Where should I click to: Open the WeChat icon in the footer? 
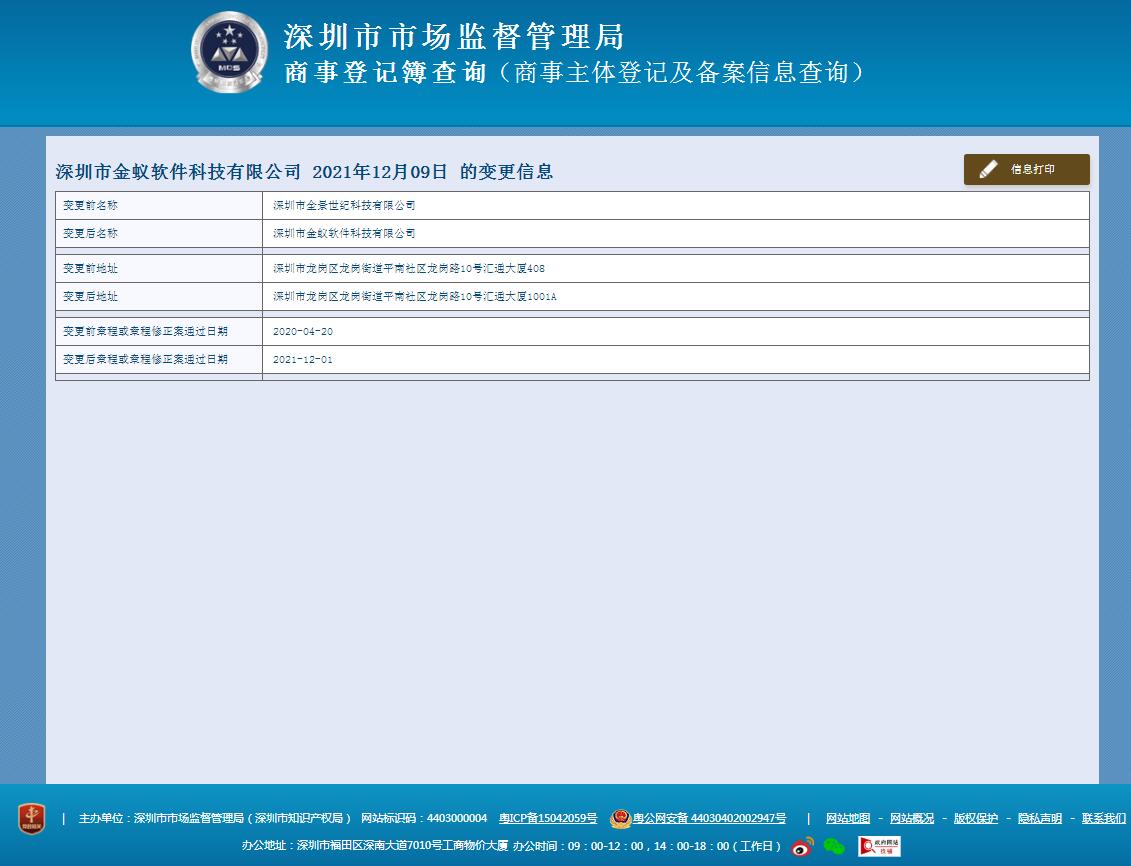click(x=833, y=847)
